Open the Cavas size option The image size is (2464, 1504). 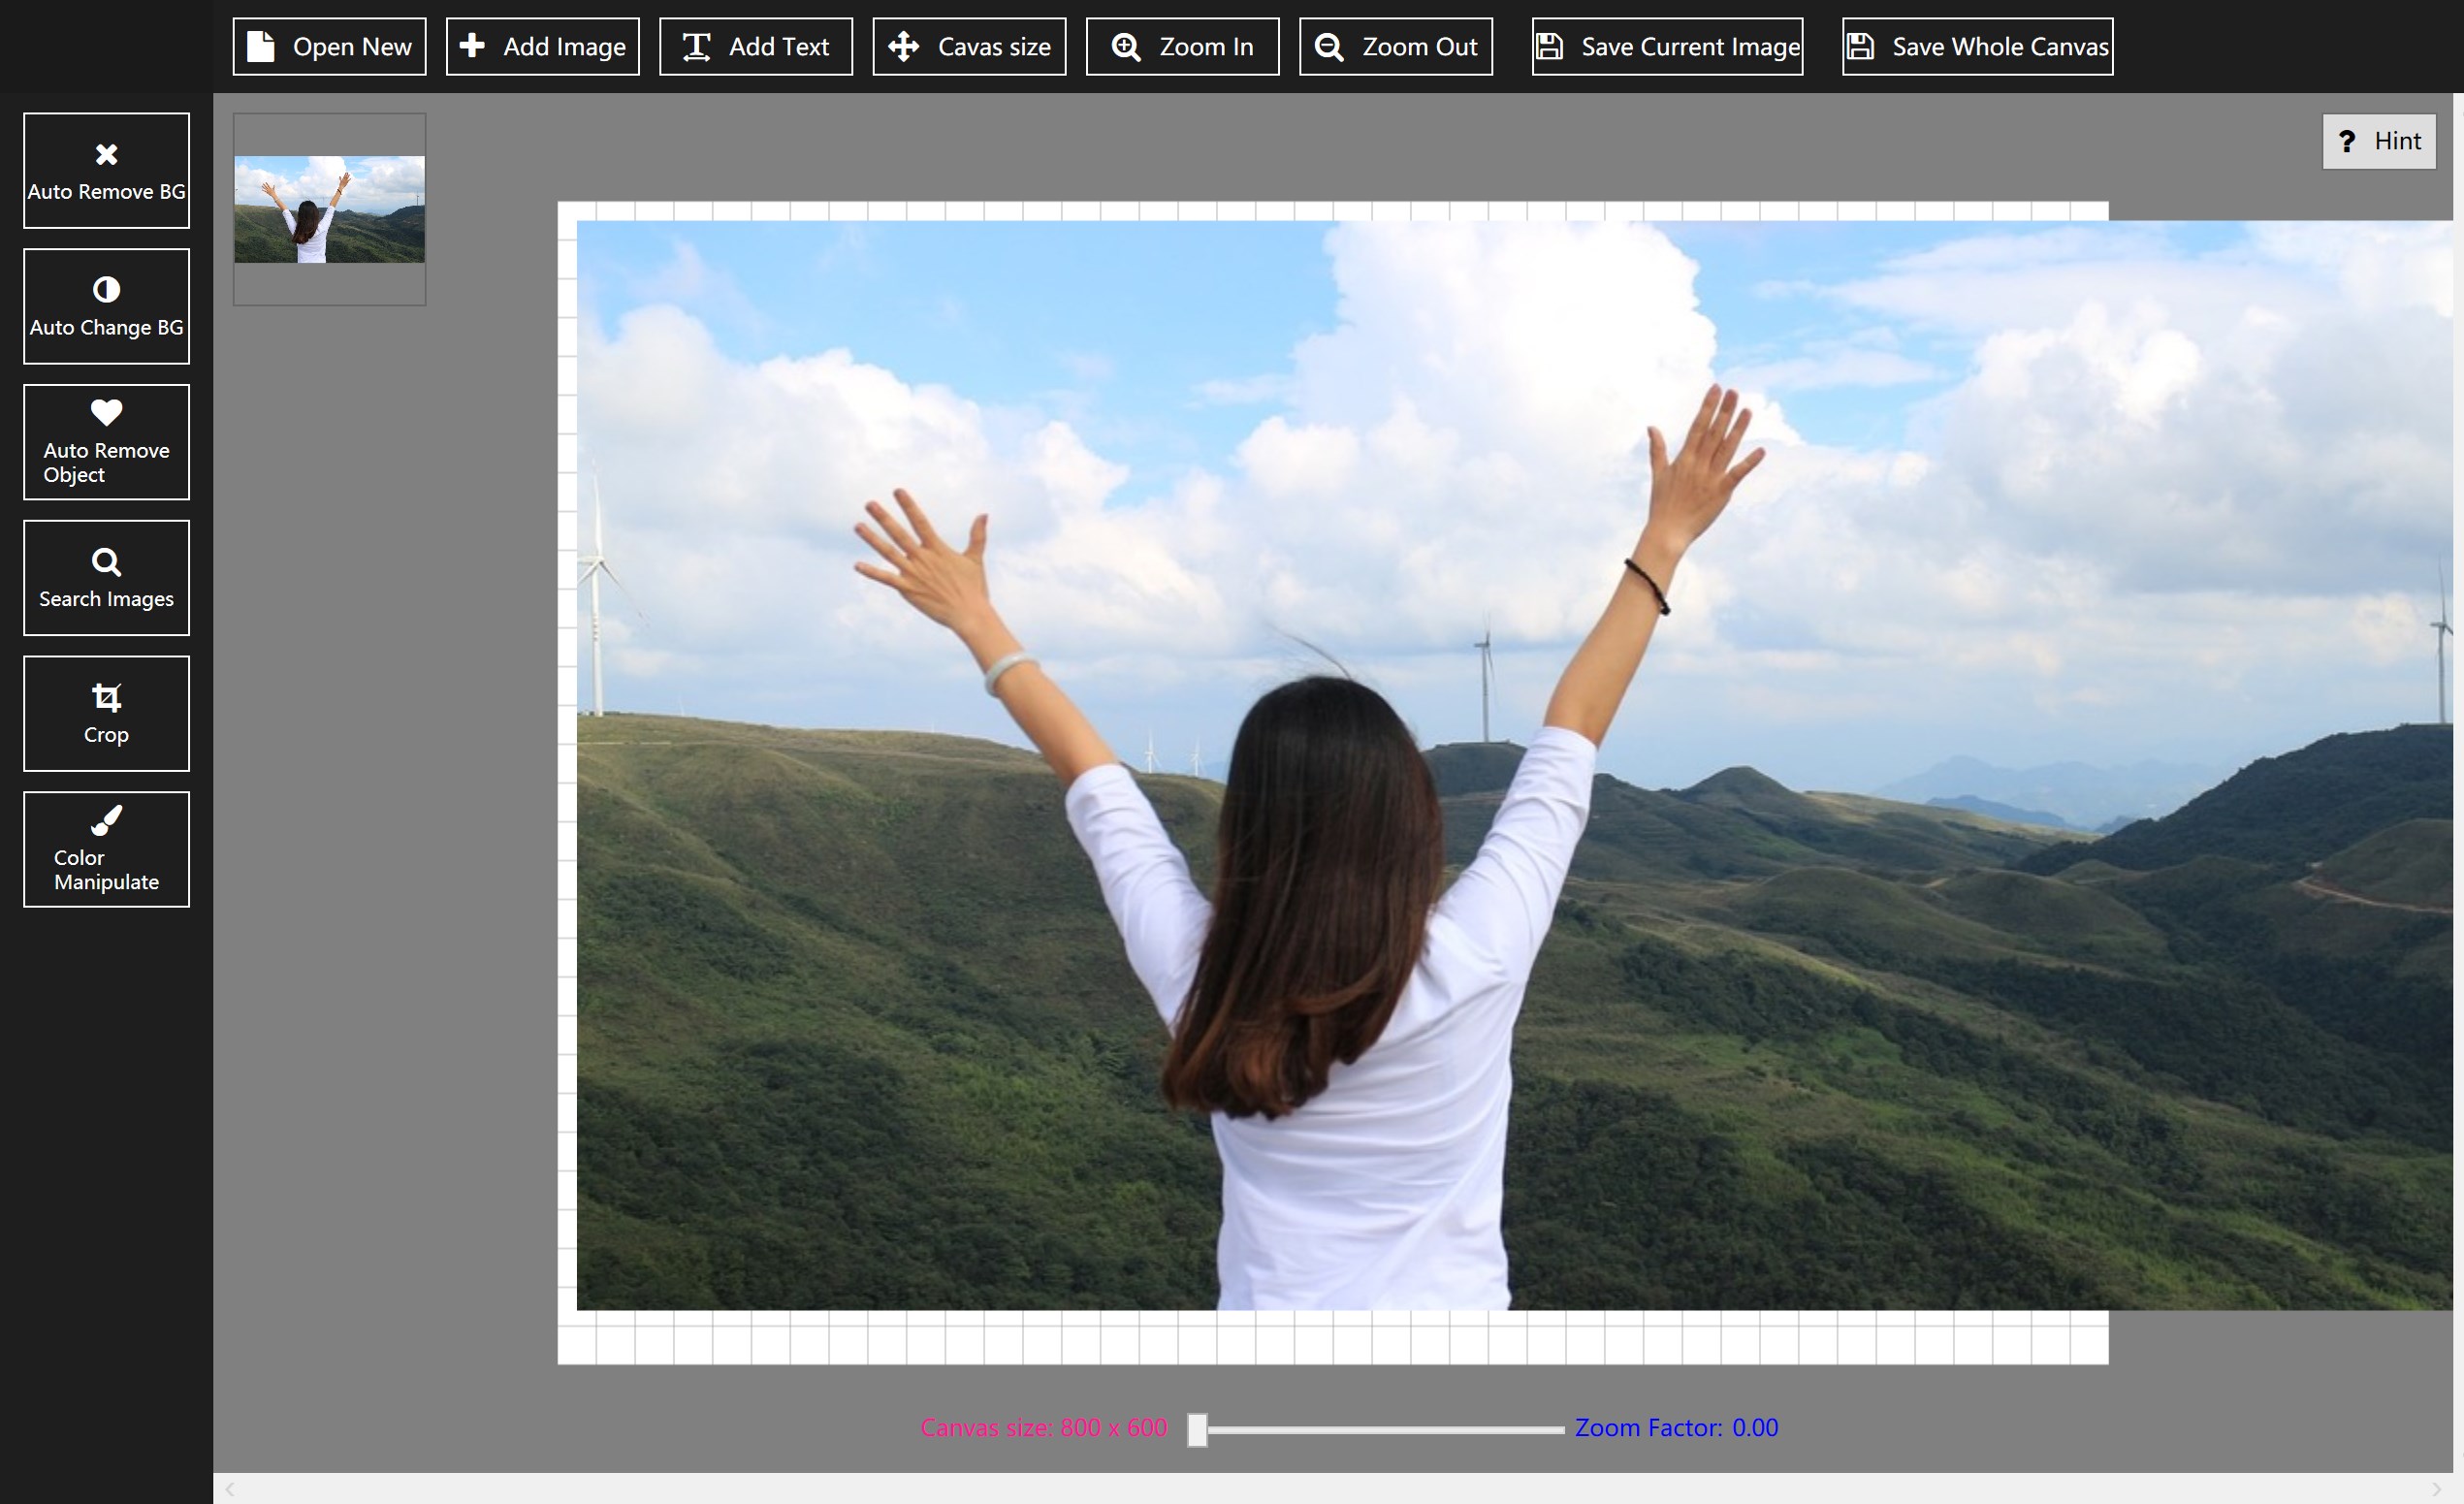[x=968, y=47]
